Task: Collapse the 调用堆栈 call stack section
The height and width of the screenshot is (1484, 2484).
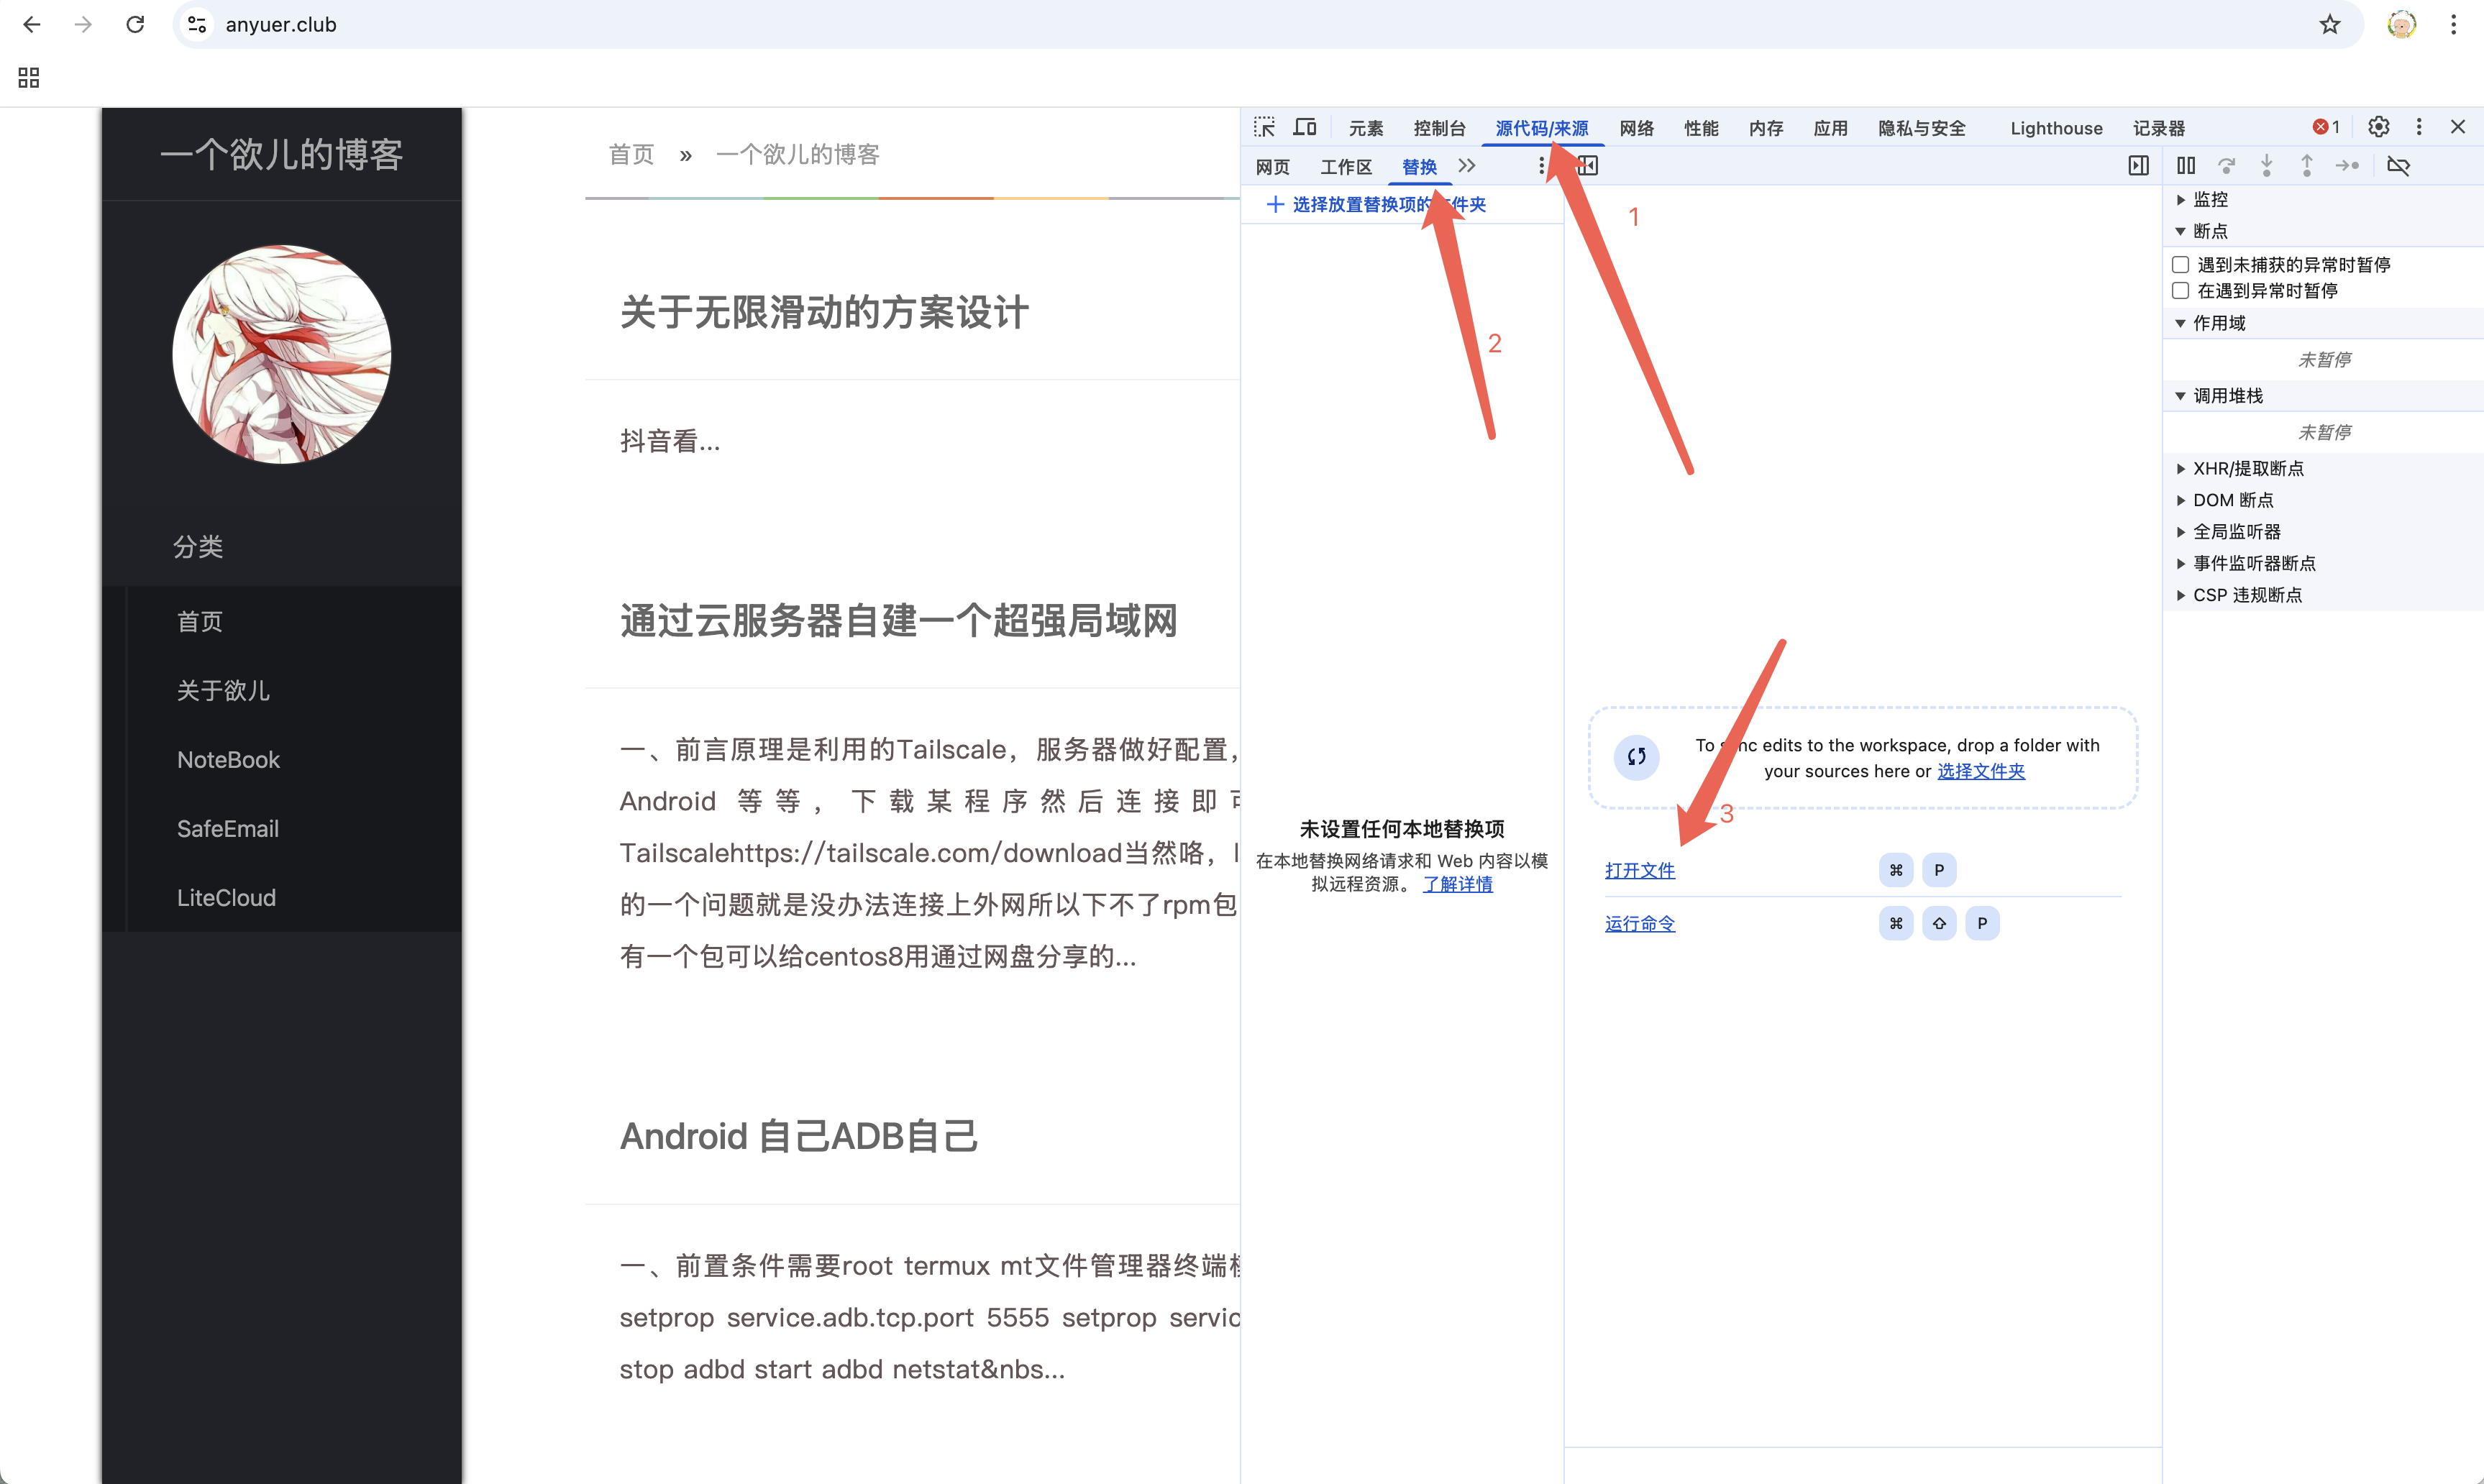Action: point(2227,396)
